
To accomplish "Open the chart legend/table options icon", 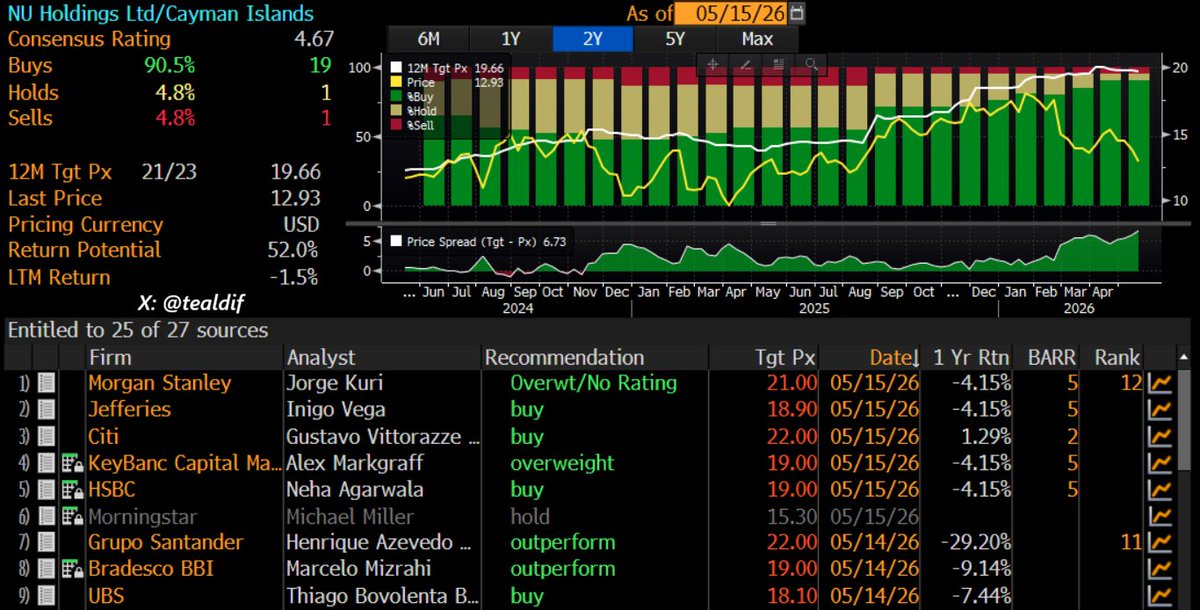I will click(x=779, y=64).
